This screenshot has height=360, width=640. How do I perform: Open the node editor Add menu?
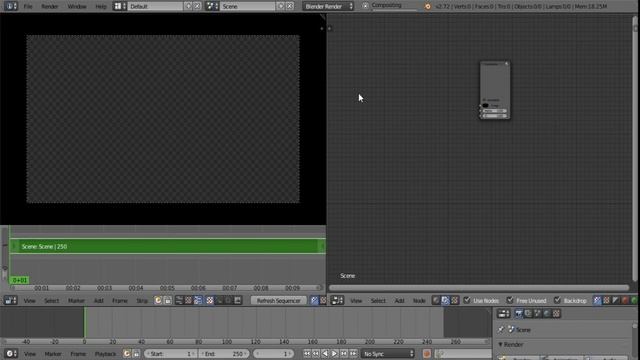[399, 301]
